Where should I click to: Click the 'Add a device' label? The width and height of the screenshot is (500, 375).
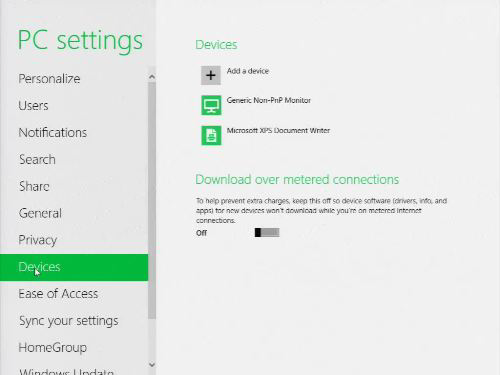pos(248,71)
